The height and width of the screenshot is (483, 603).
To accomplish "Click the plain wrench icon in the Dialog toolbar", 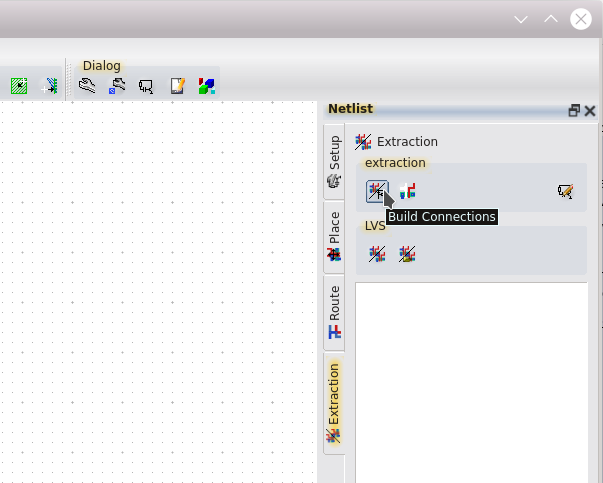I will (x=87, y=86).
